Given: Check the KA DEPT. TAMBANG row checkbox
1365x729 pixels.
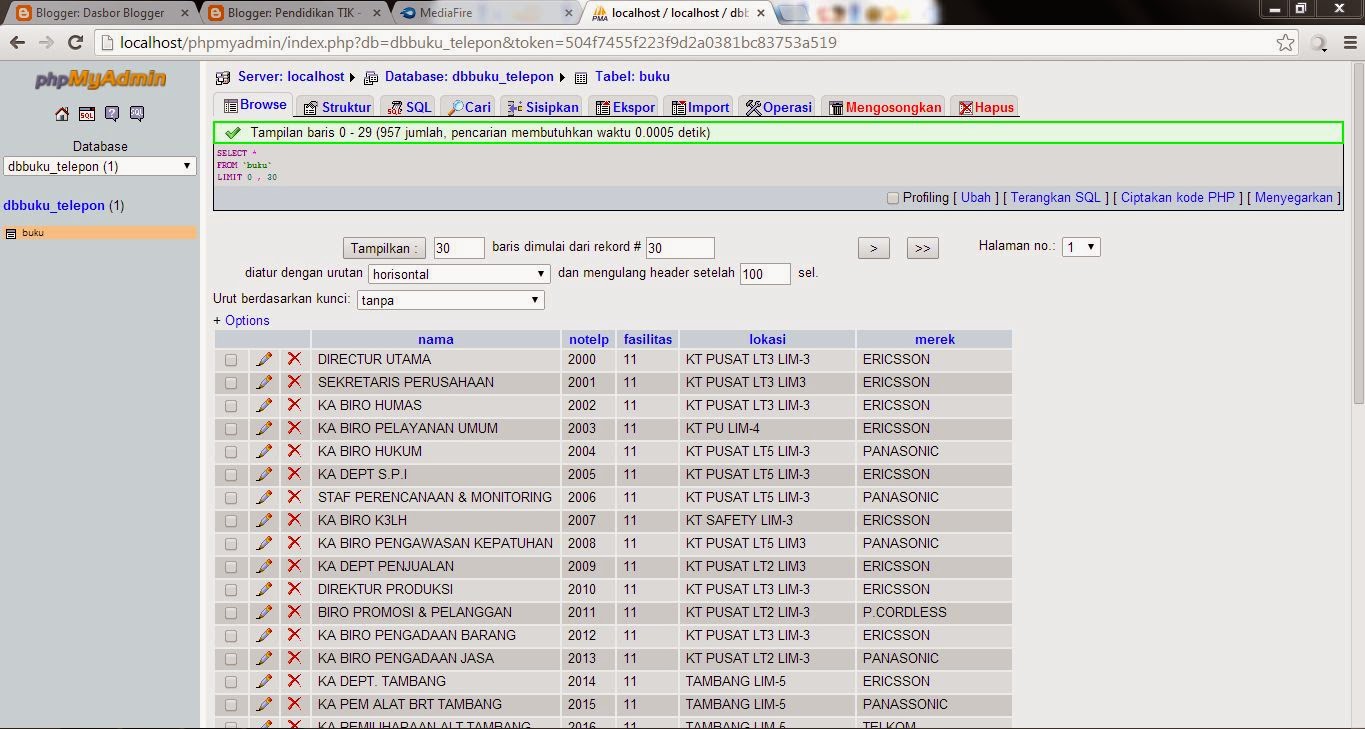Looking at the screenshot, I should pos(231,682).
